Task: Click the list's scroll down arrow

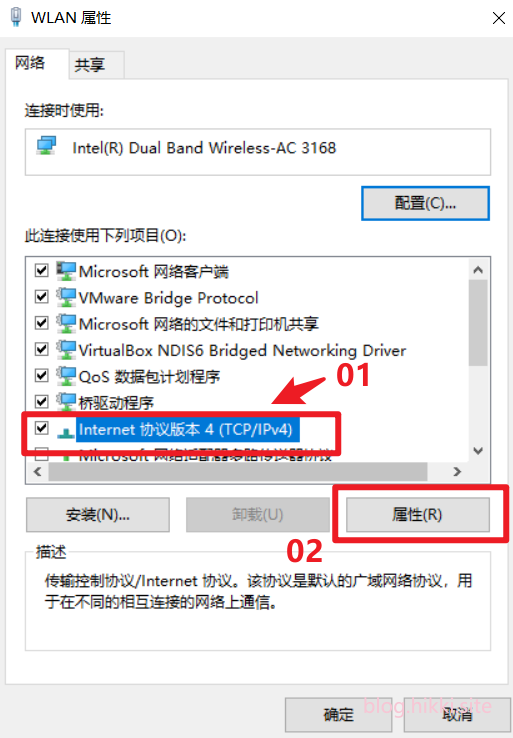Action: 478,451
